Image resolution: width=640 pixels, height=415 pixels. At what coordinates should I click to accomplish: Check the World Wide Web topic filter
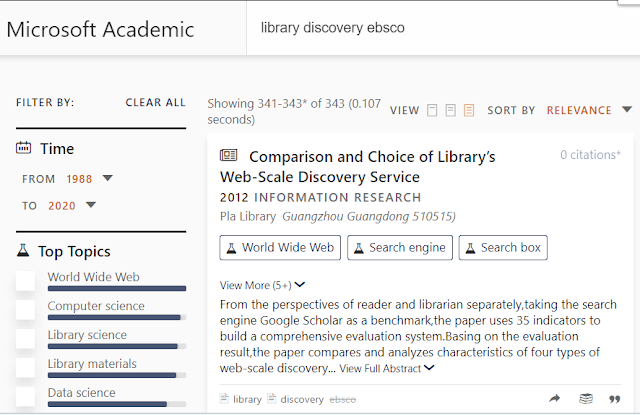[26, 281]
